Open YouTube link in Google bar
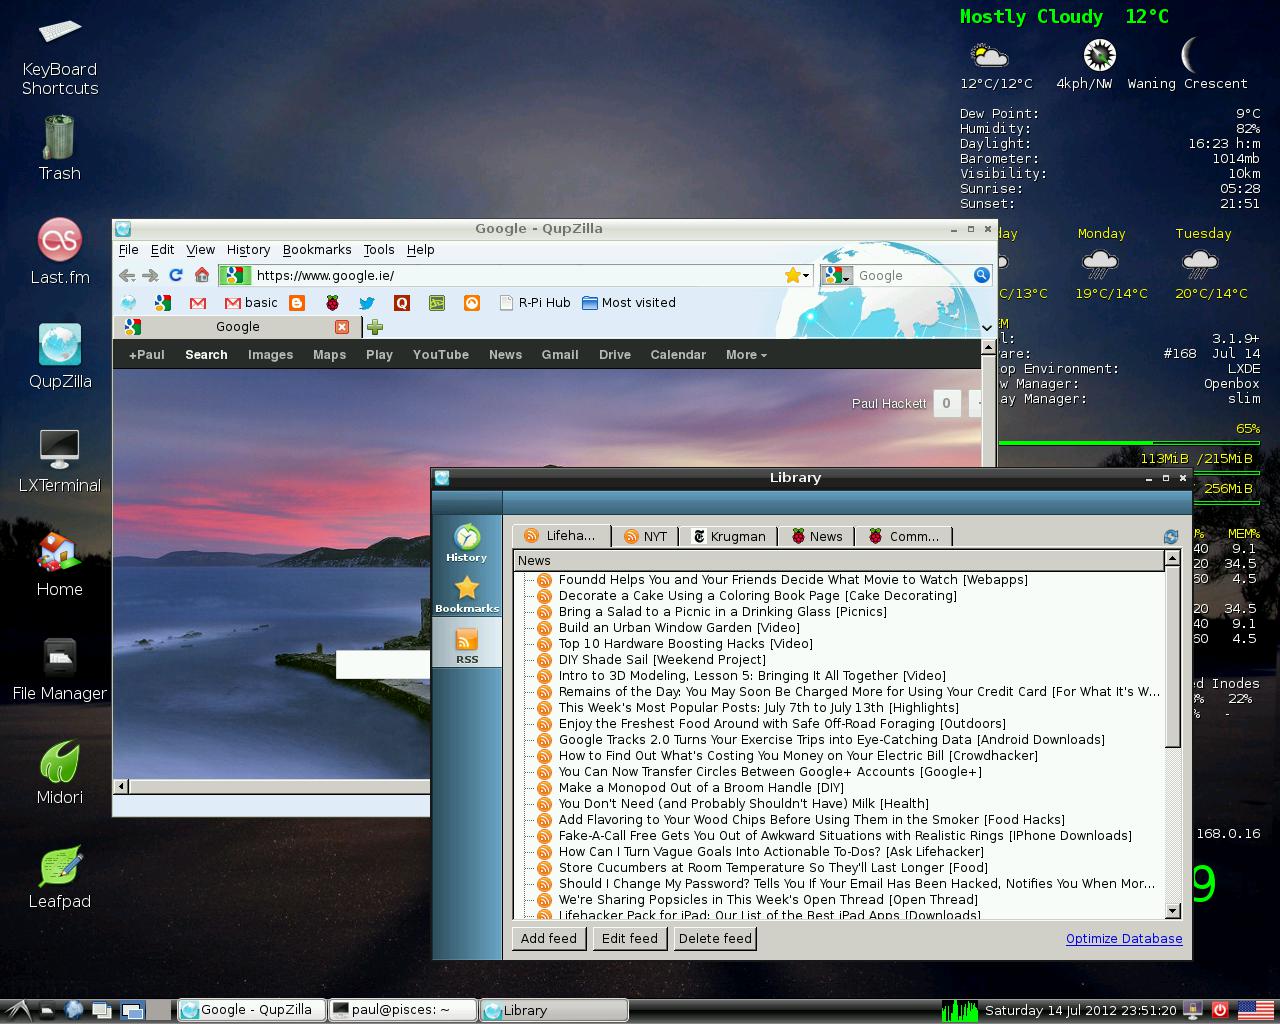Image resolution: width=1280 pixels, height=1024 pixels. [x=441, y=355]
